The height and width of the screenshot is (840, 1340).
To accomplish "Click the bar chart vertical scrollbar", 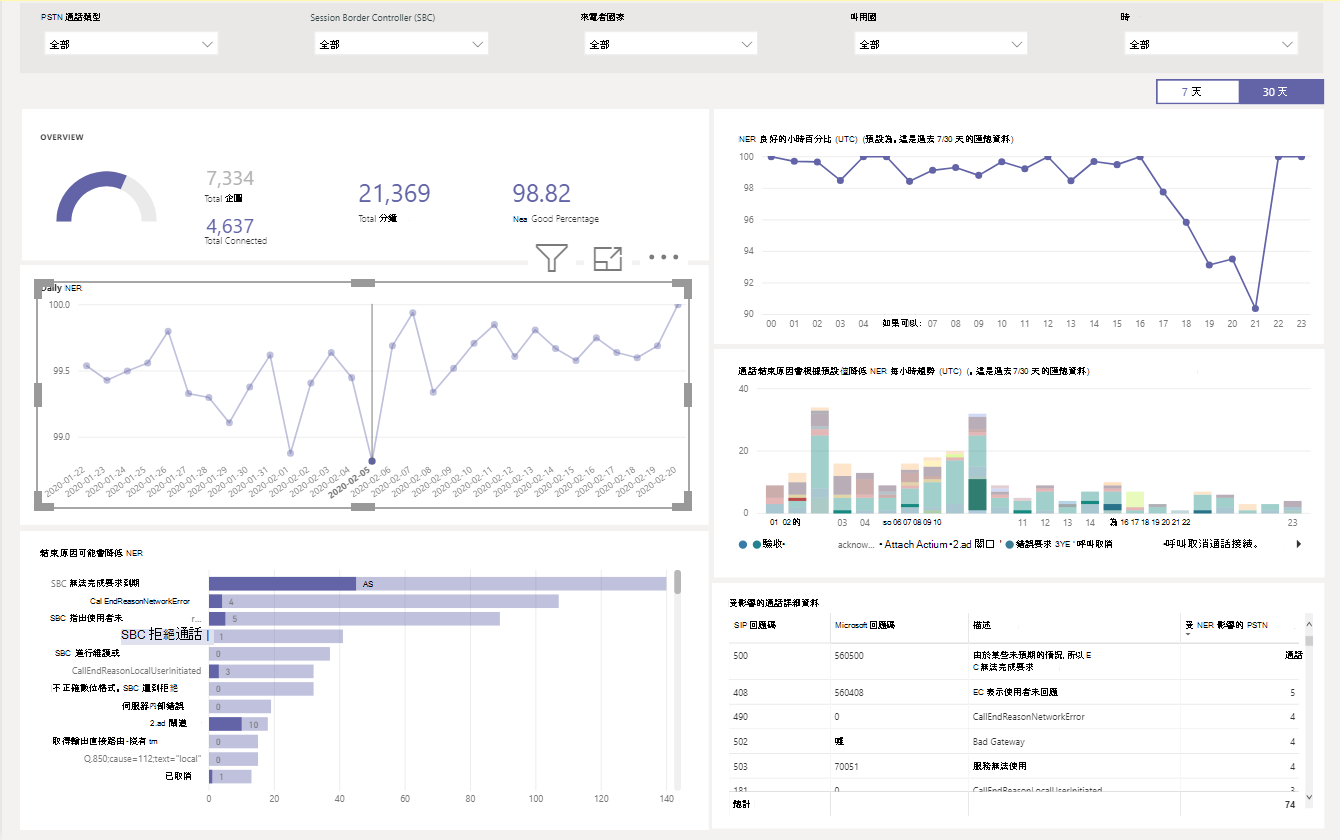I will pos(677,581).
